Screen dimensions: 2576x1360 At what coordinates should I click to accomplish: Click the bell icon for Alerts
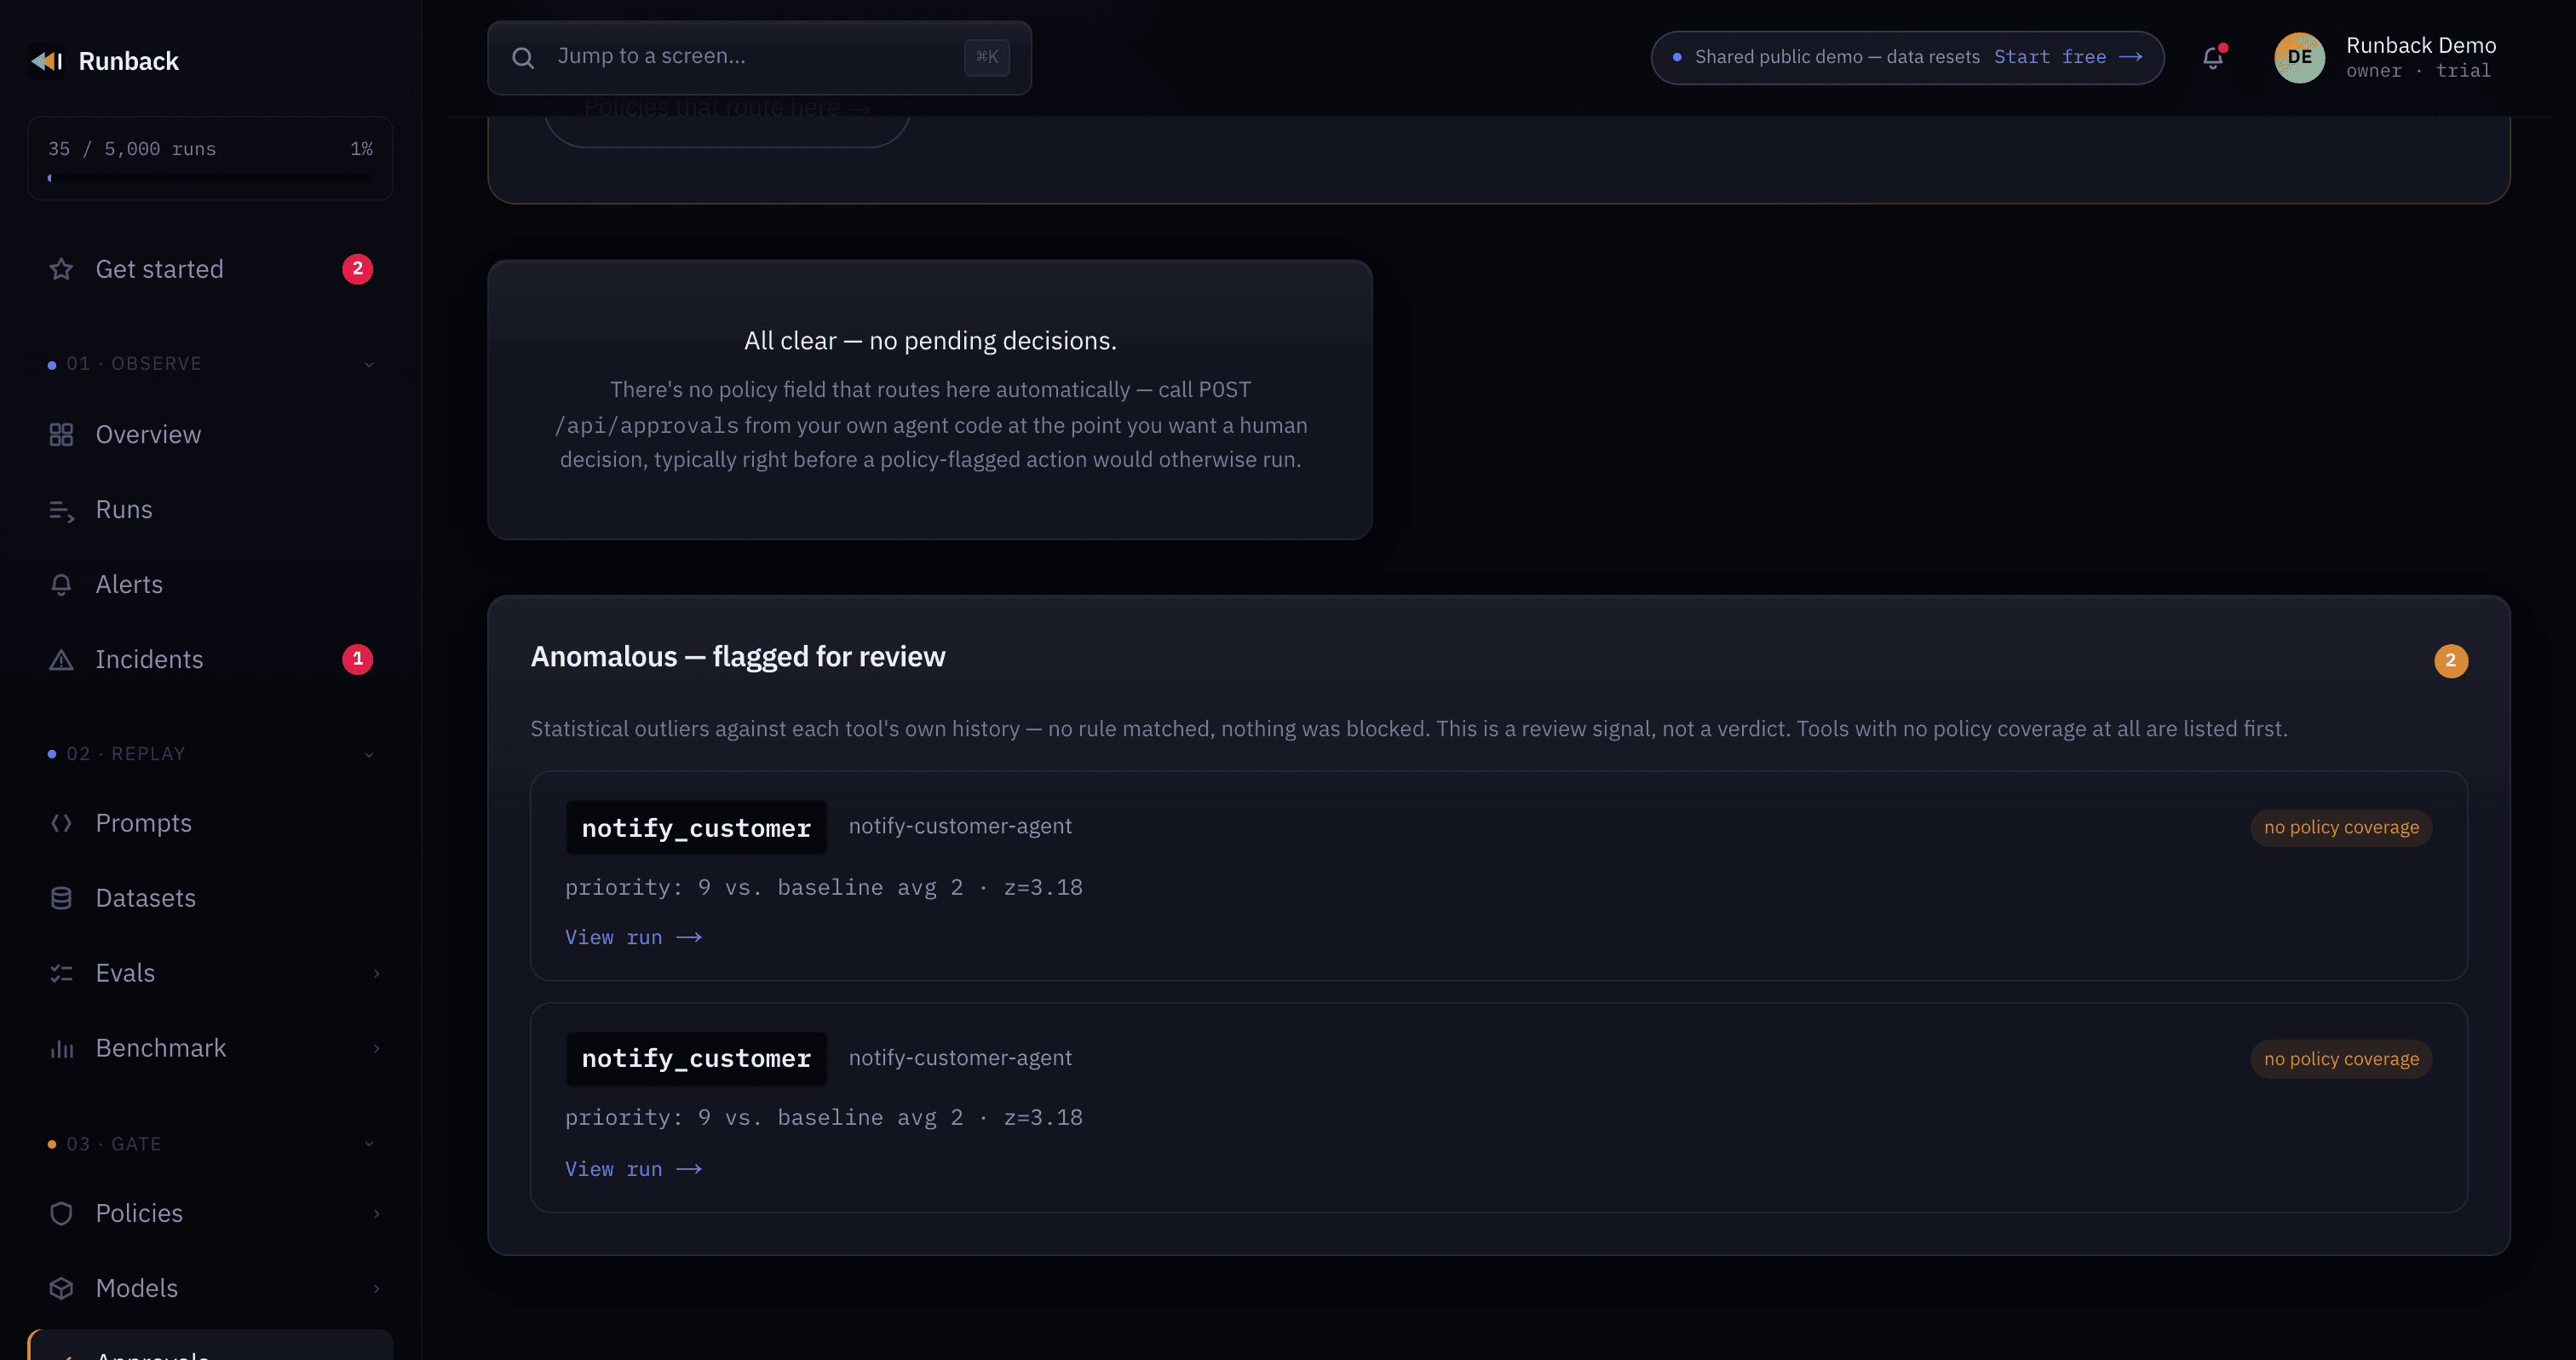[x=61, y=585]
